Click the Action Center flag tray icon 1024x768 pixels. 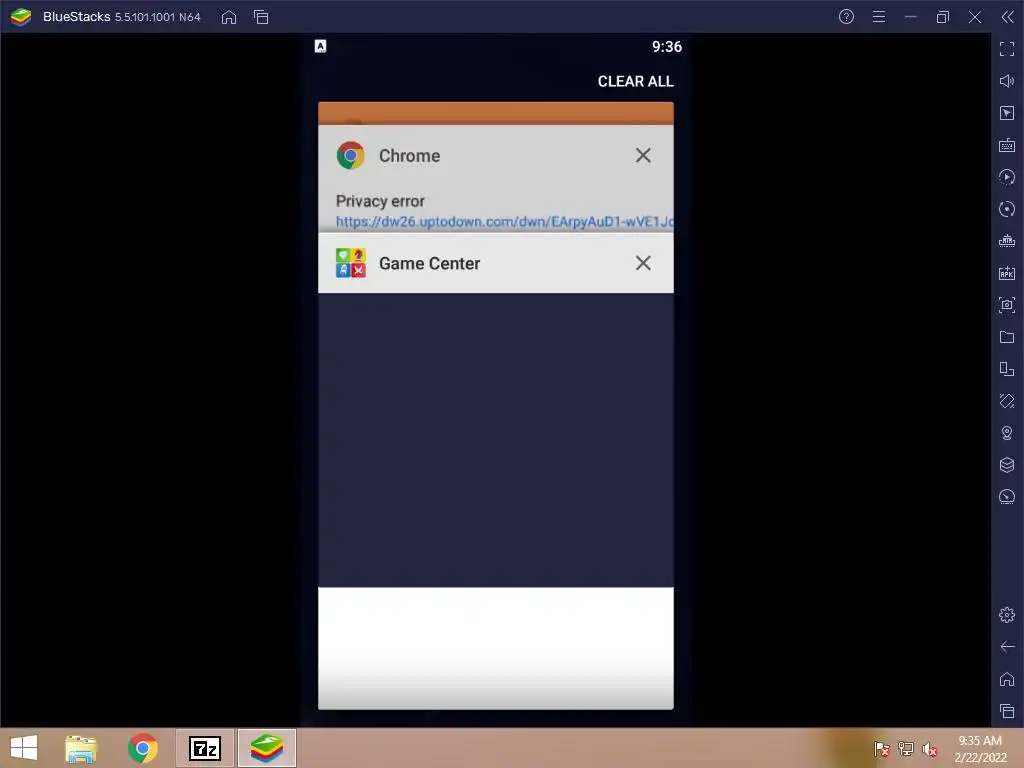point(882,749)
